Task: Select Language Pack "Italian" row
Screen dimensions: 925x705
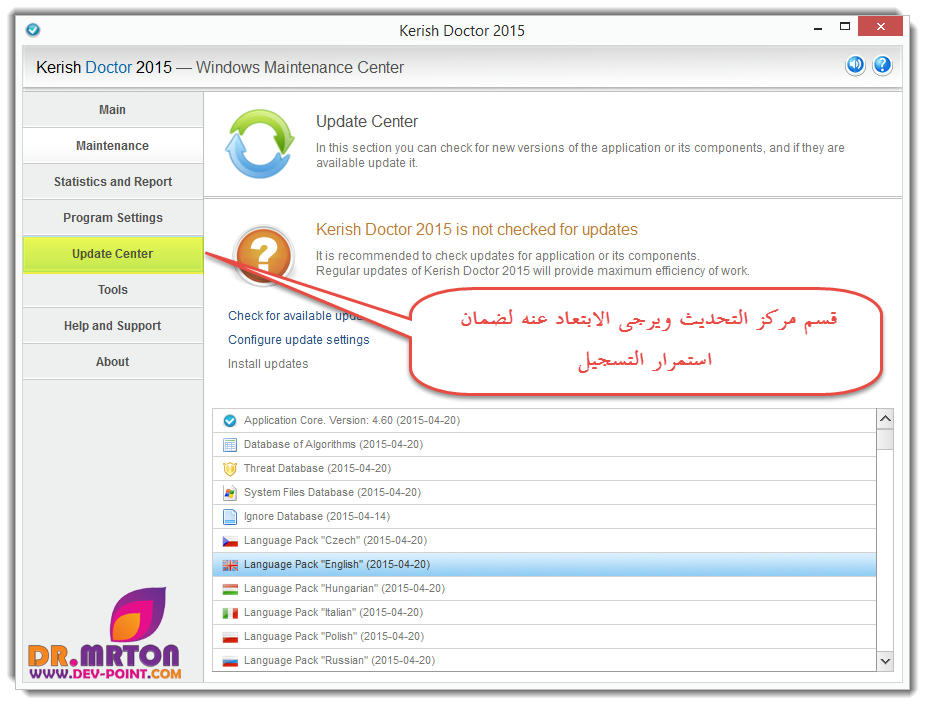Action: coord(544,613)
